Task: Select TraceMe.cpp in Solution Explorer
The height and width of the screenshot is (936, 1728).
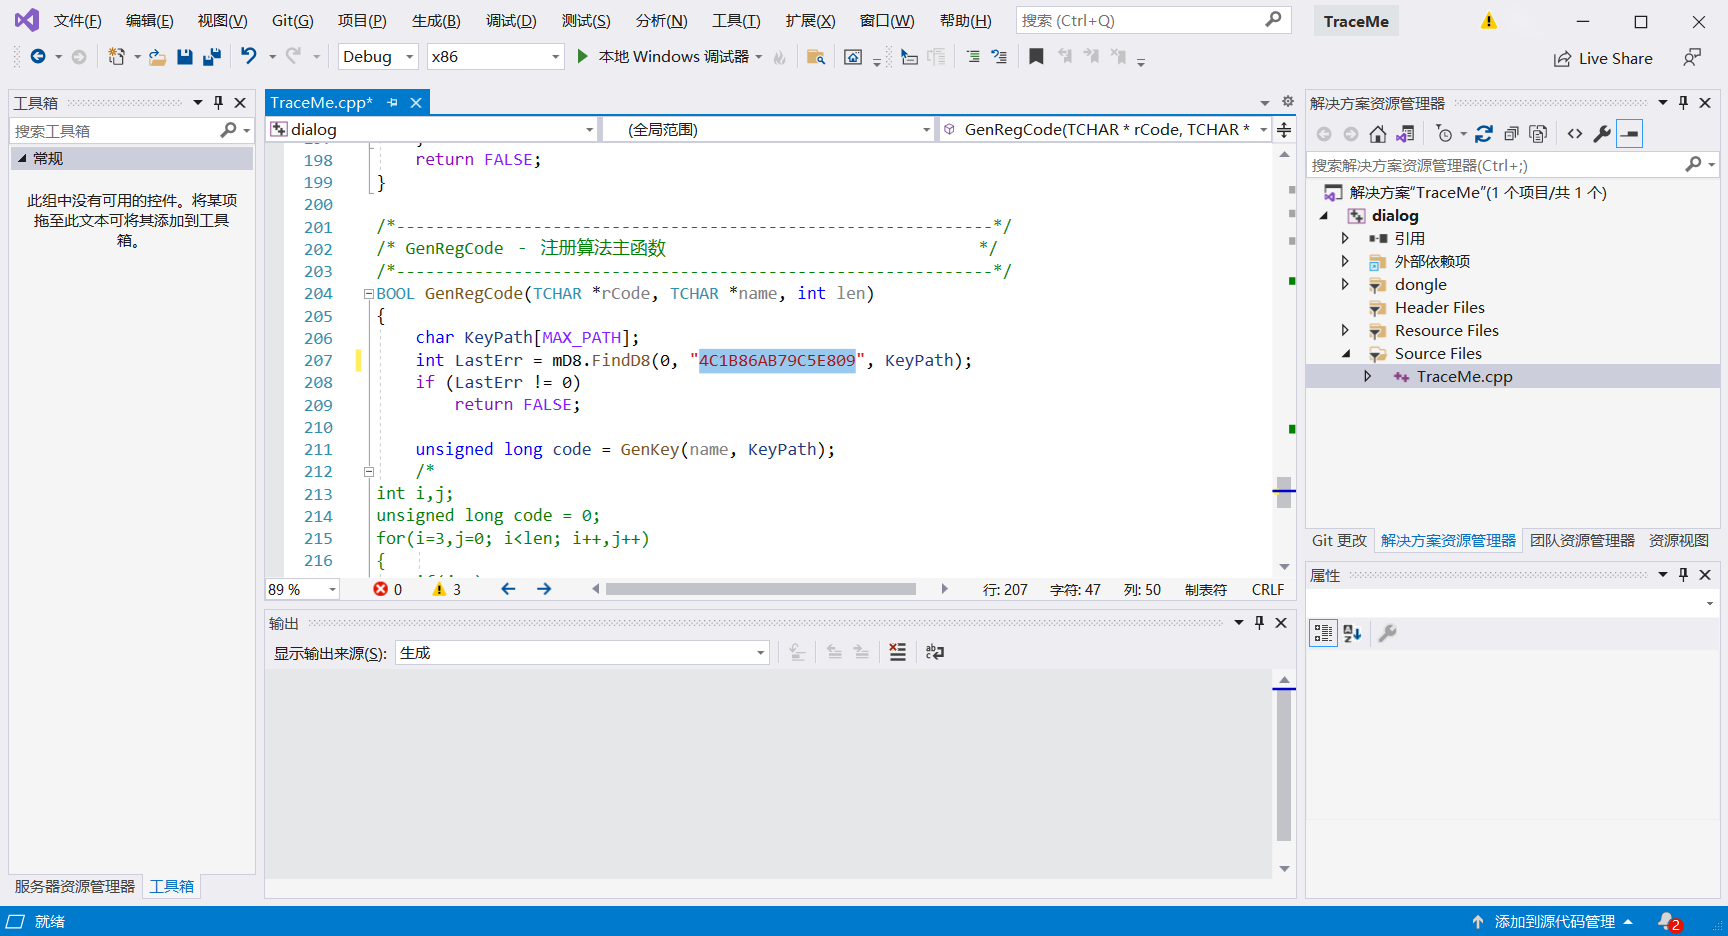Action: (x=1464, y=377)
